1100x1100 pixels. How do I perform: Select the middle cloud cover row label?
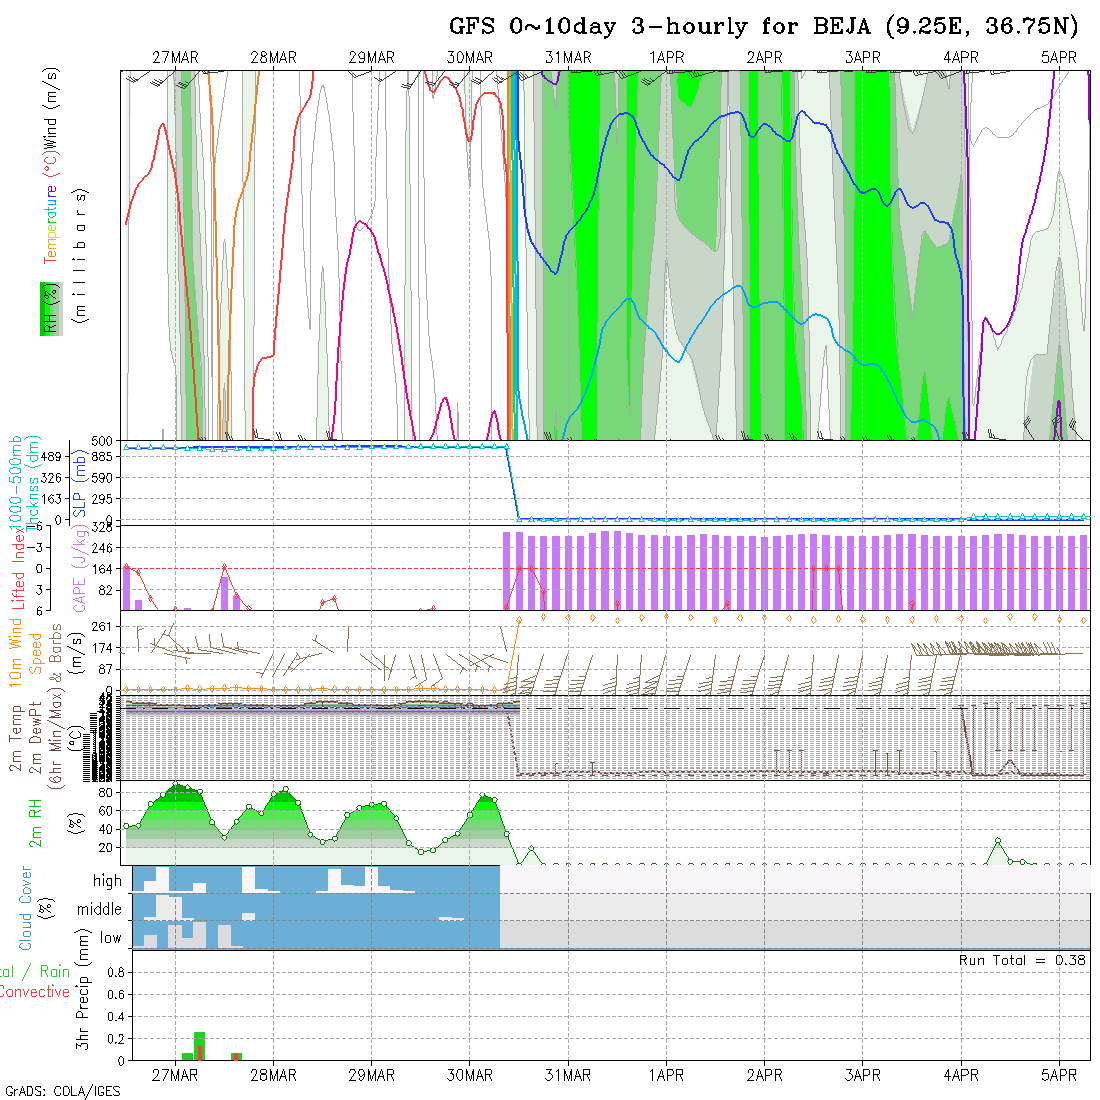pyautogui.click(x=99, y=909)
